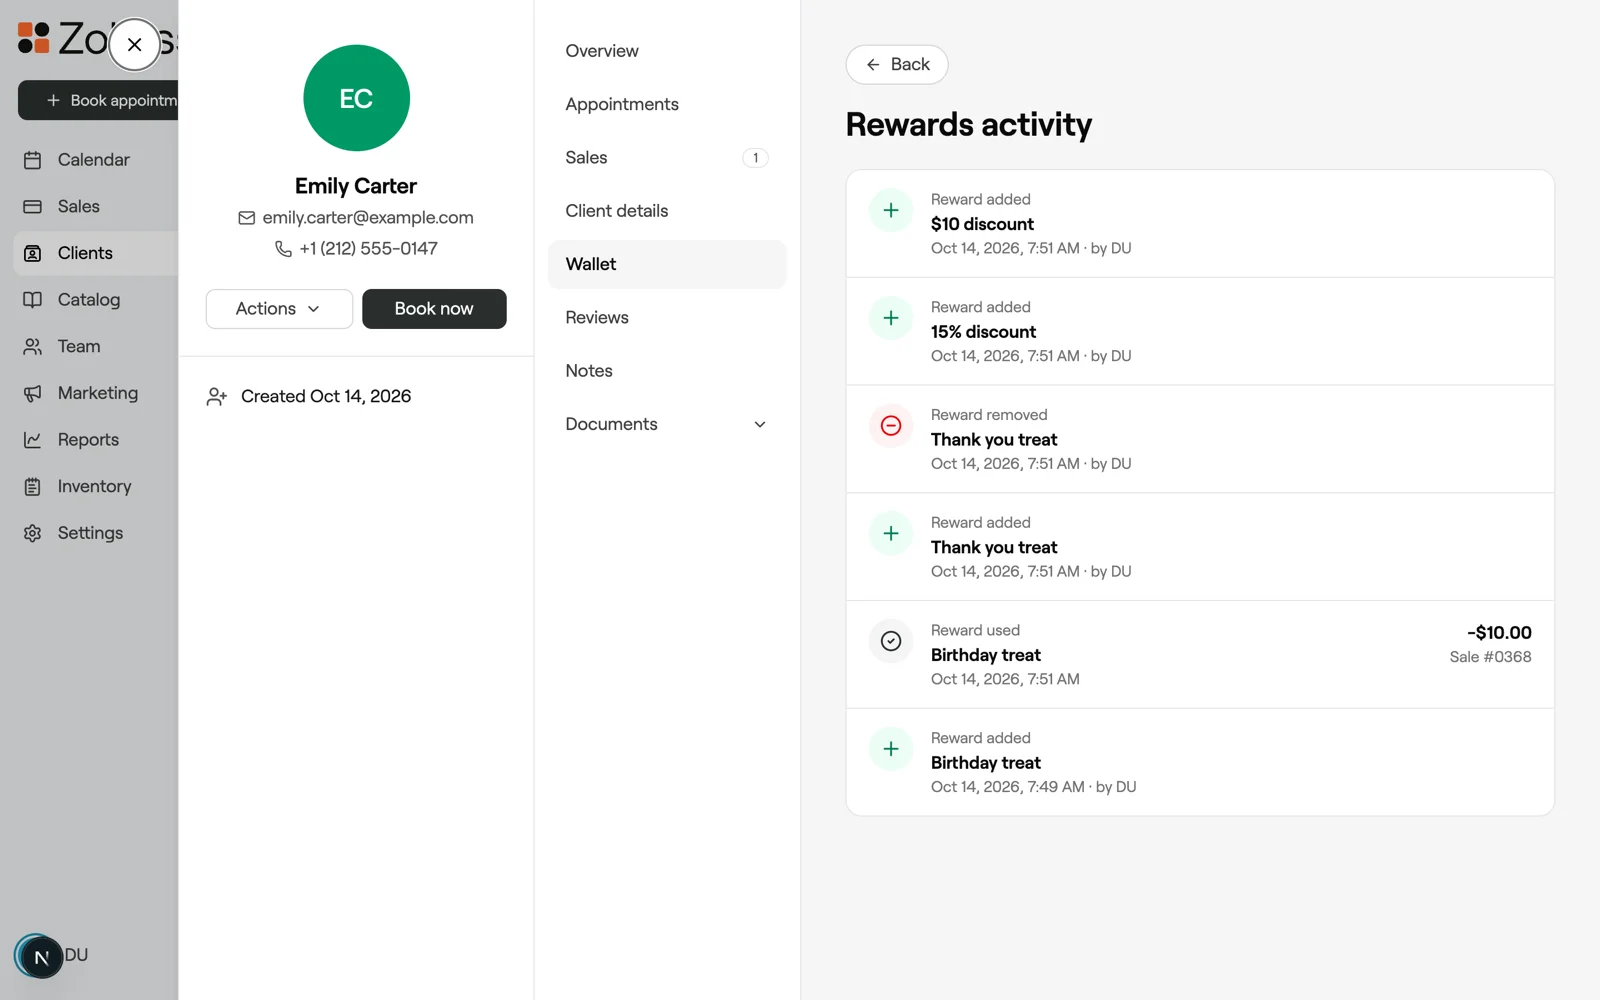
Task: Click the phone icon beside the number
Action: (x=283, y=249)
